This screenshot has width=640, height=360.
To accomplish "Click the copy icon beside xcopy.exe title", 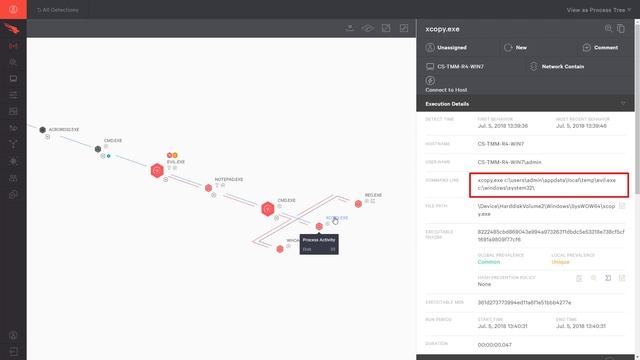I will pos(621,29).
